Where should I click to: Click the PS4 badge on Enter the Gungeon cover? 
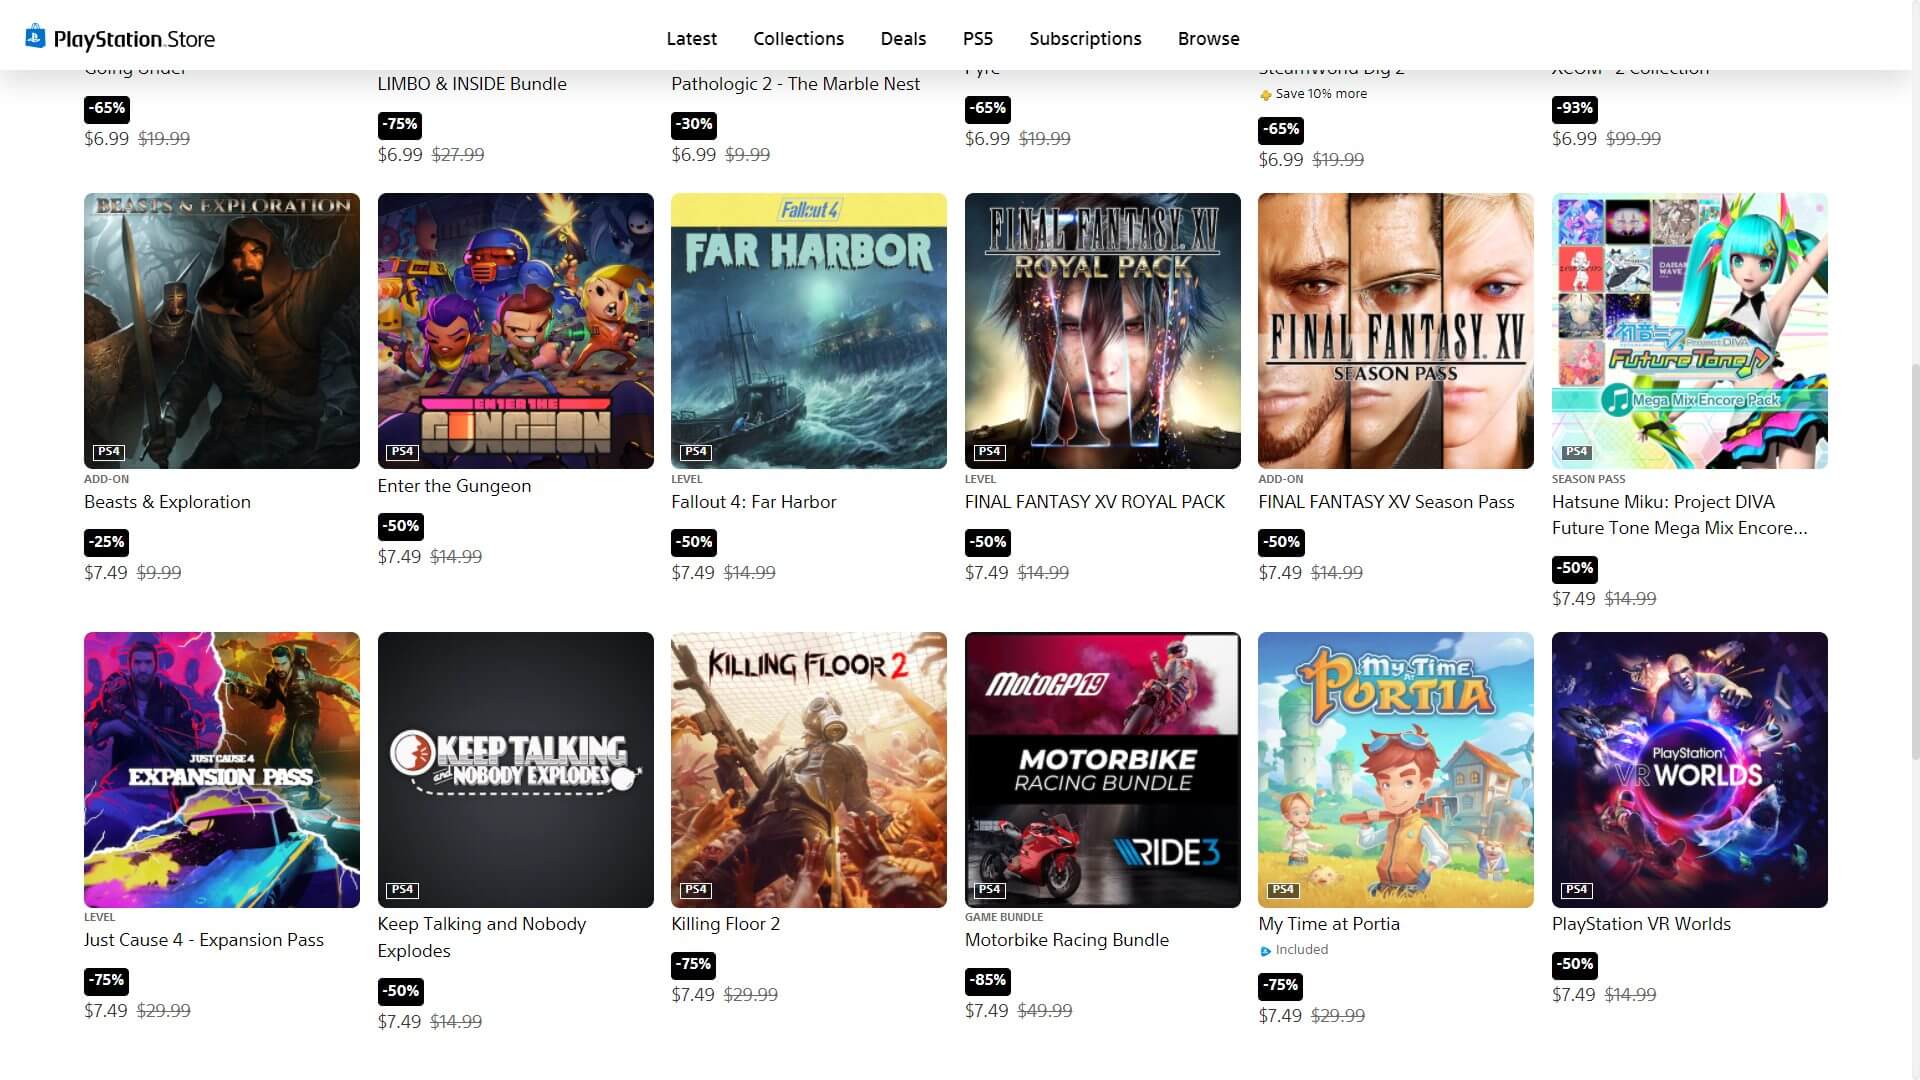pyautogui.click(x=402, y=452)
